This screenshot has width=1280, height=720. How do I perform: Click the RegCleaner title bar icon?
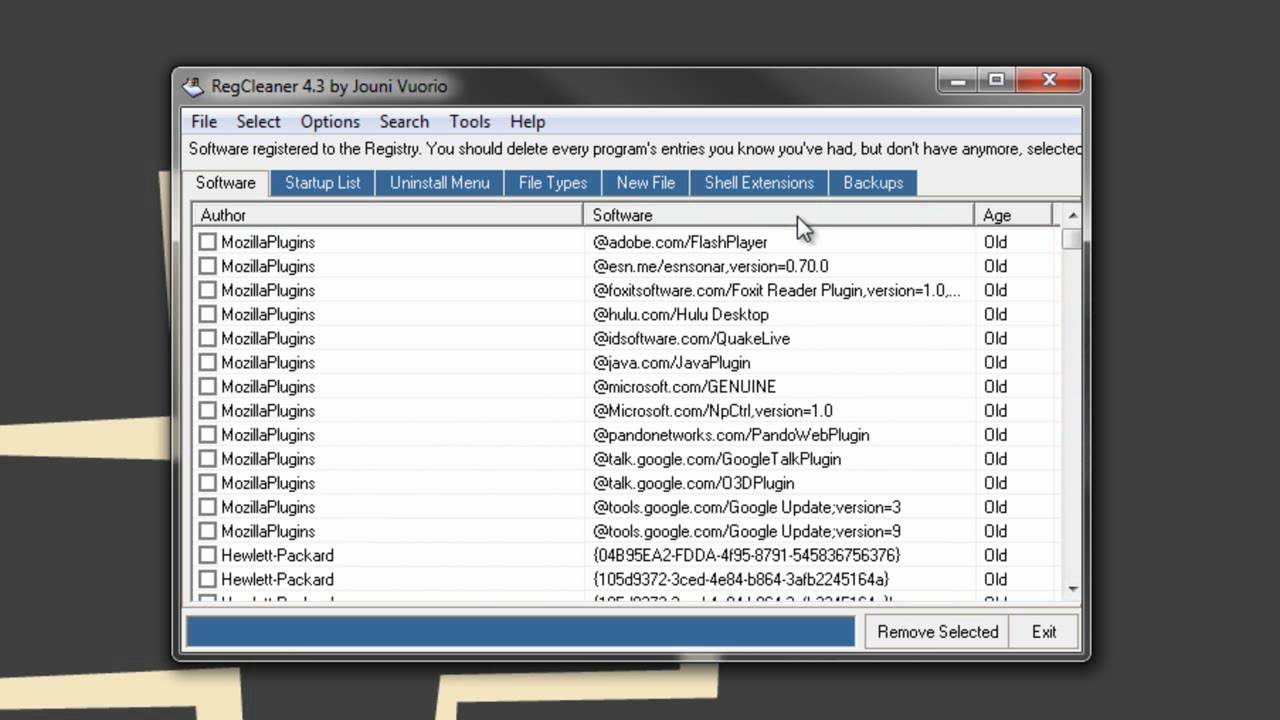[193, 86]
